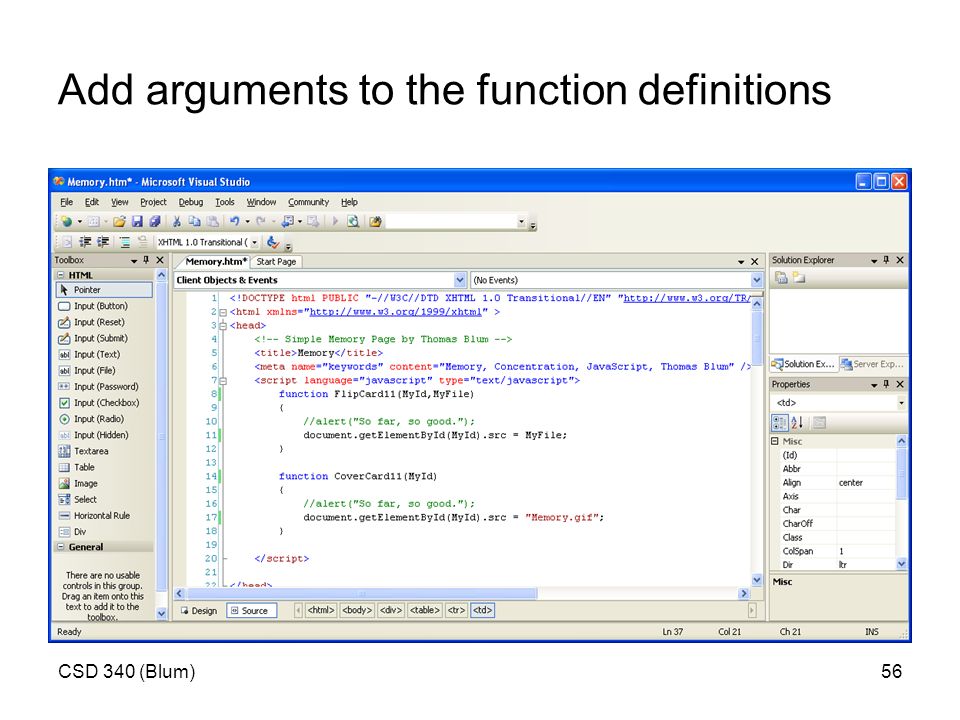
Task: Click the Increase Indent icon
Action: (x=103, y=242)
